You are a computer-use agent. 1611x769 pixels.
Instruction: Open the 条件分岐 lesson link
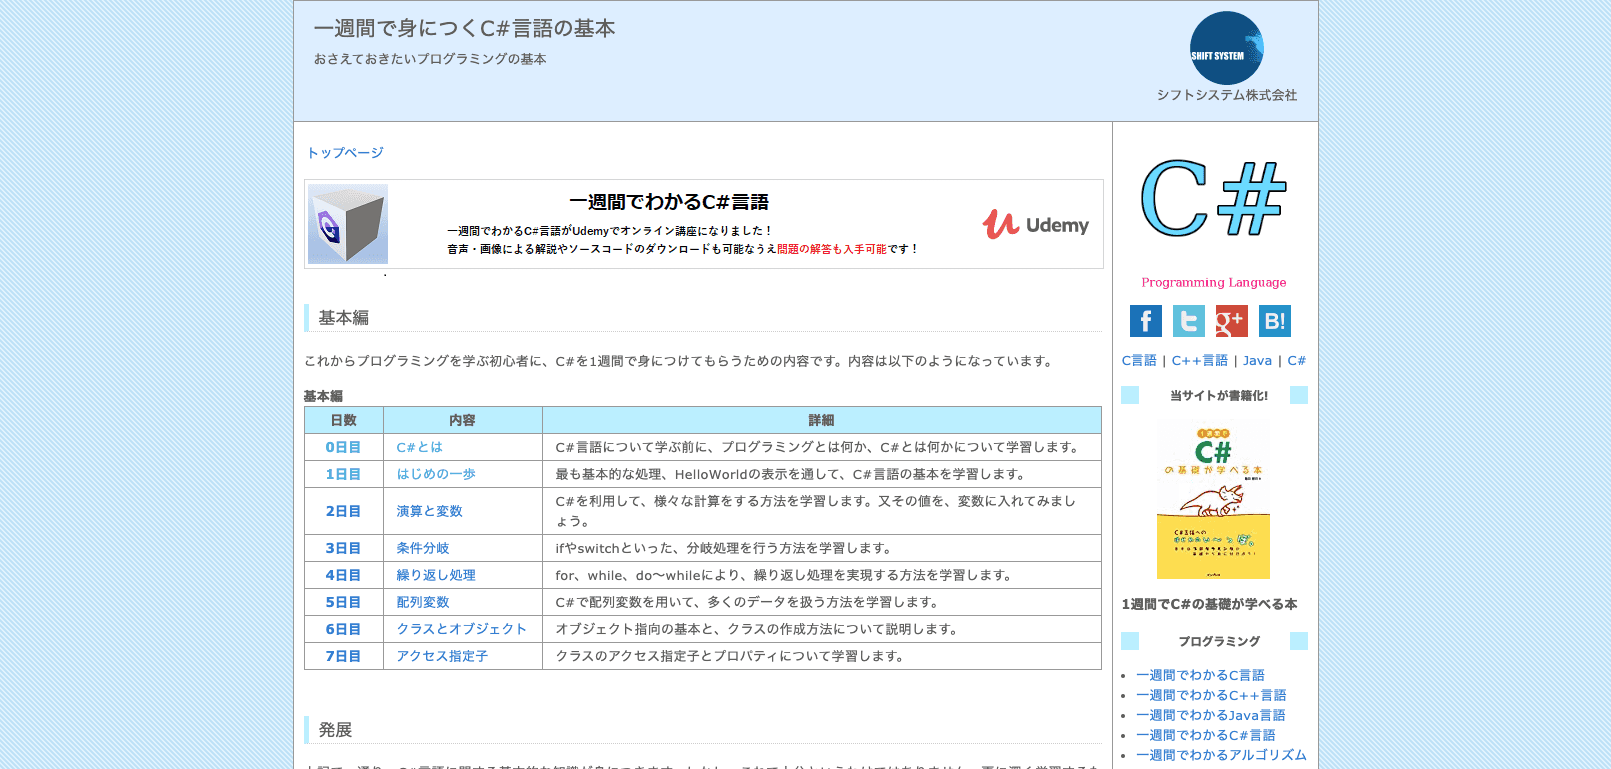coord(422,549)
